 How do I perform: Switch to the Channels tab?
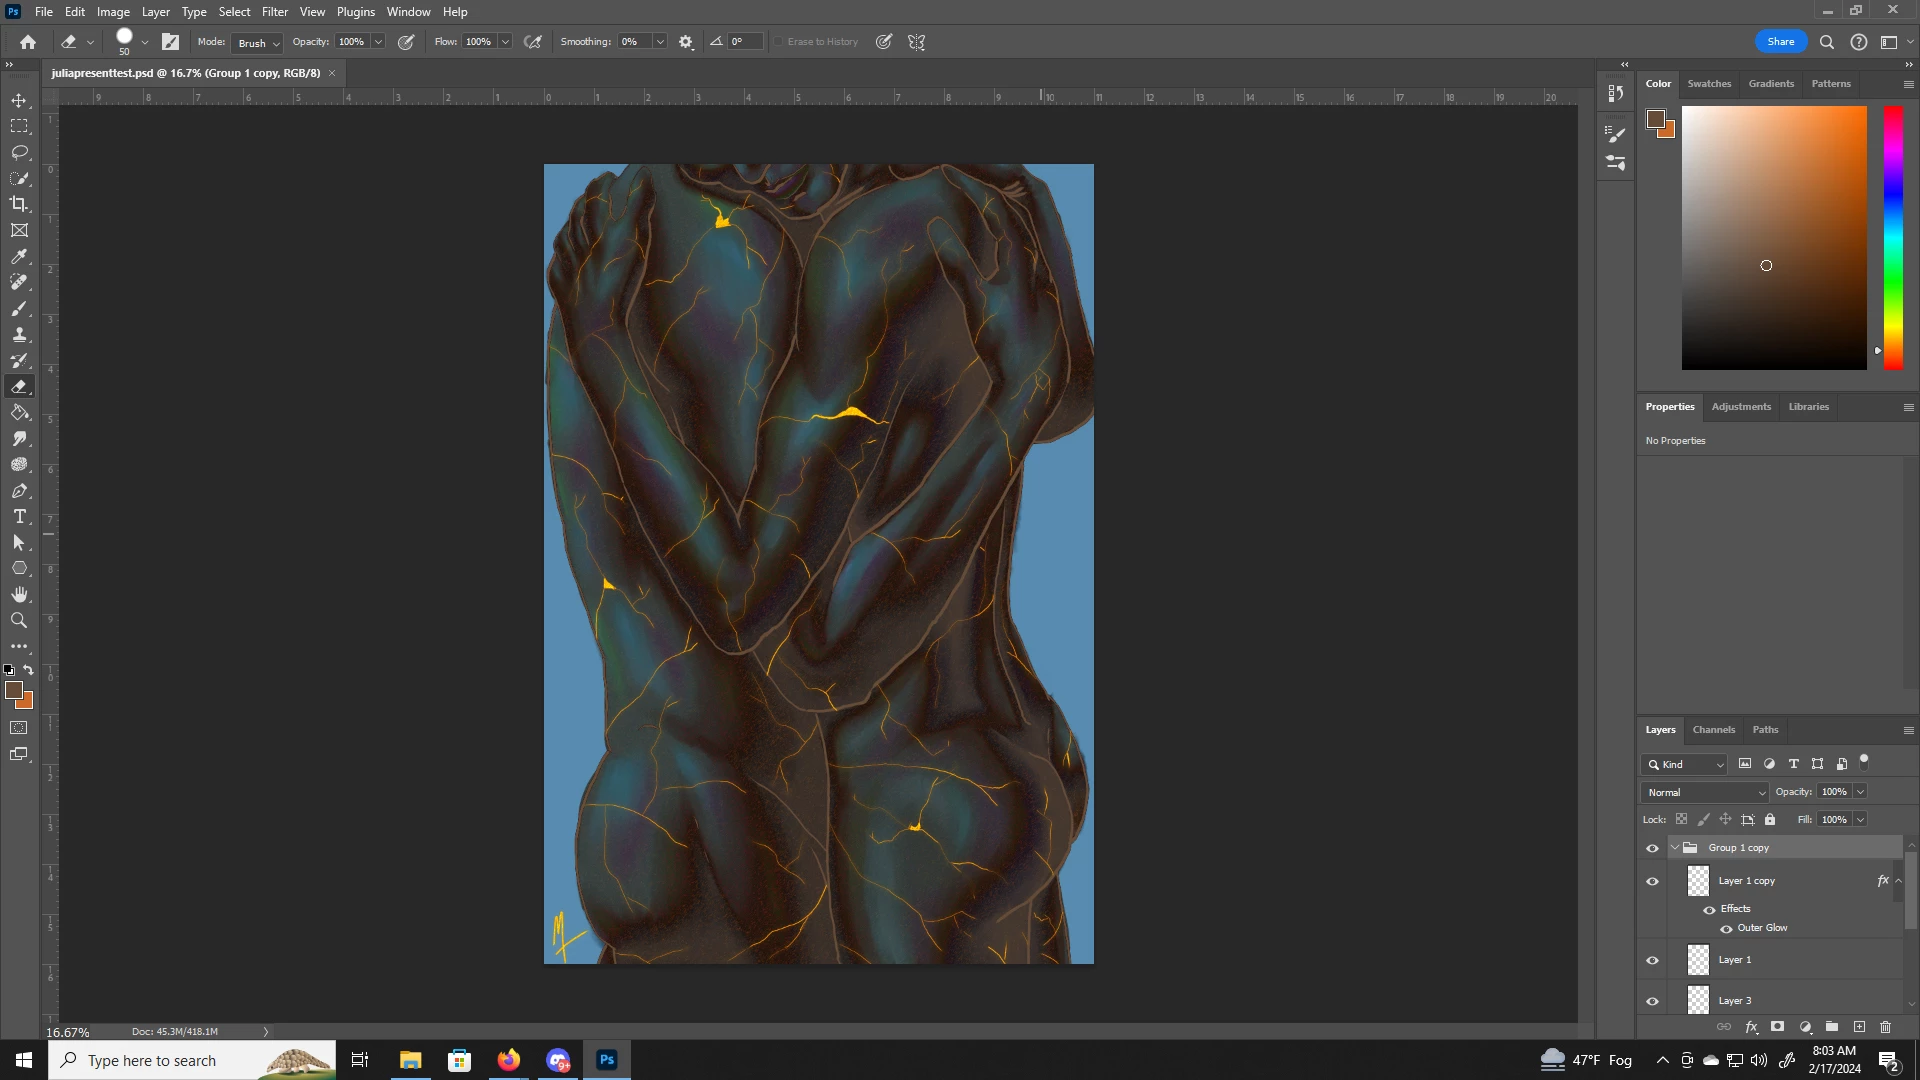1713,730
